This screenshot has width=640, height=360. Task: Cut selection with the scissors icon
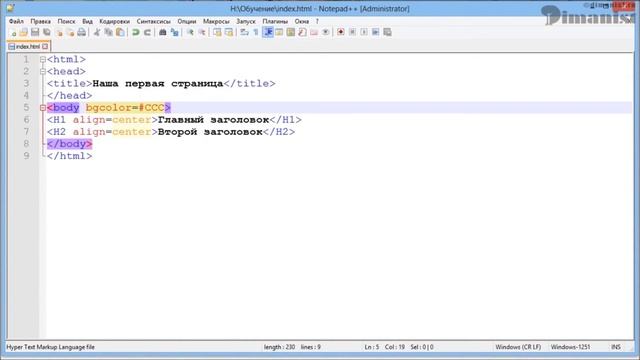[x=97, y=32]
